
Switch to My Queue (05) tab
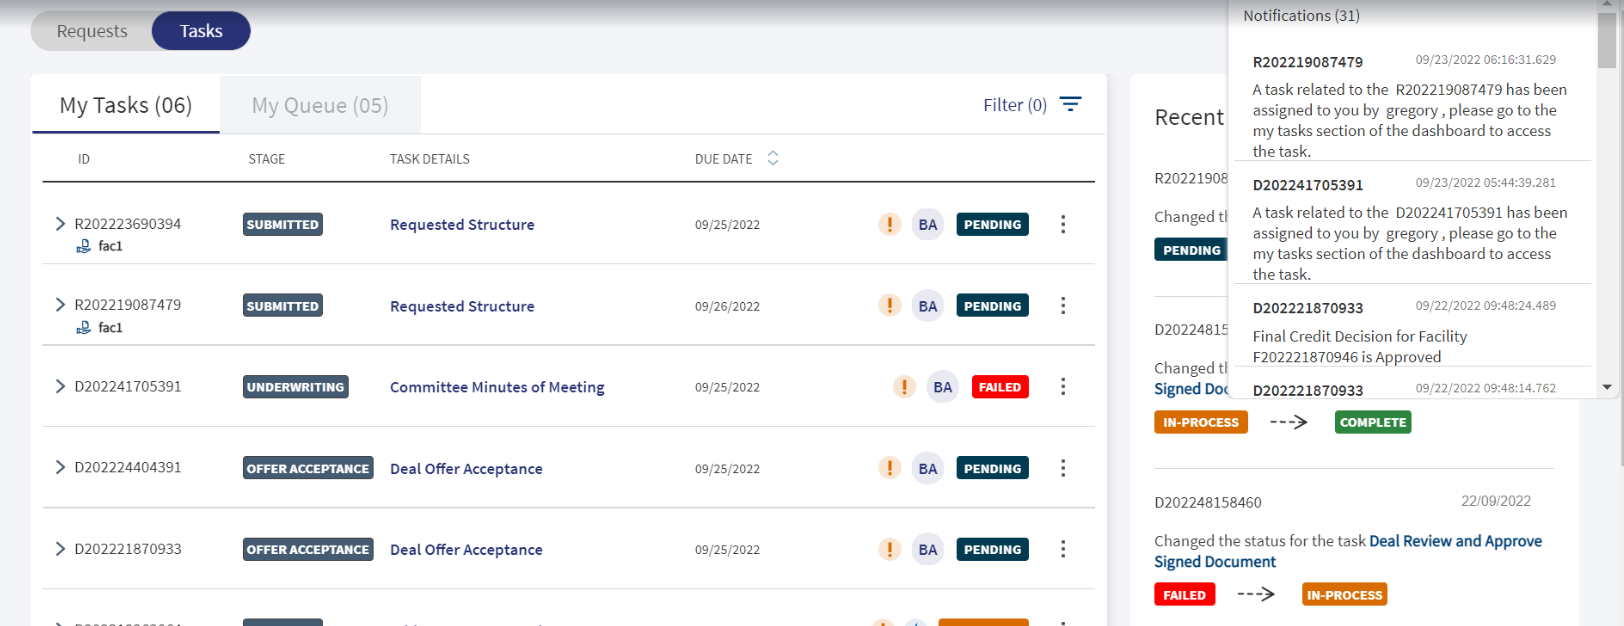(320, 105)
